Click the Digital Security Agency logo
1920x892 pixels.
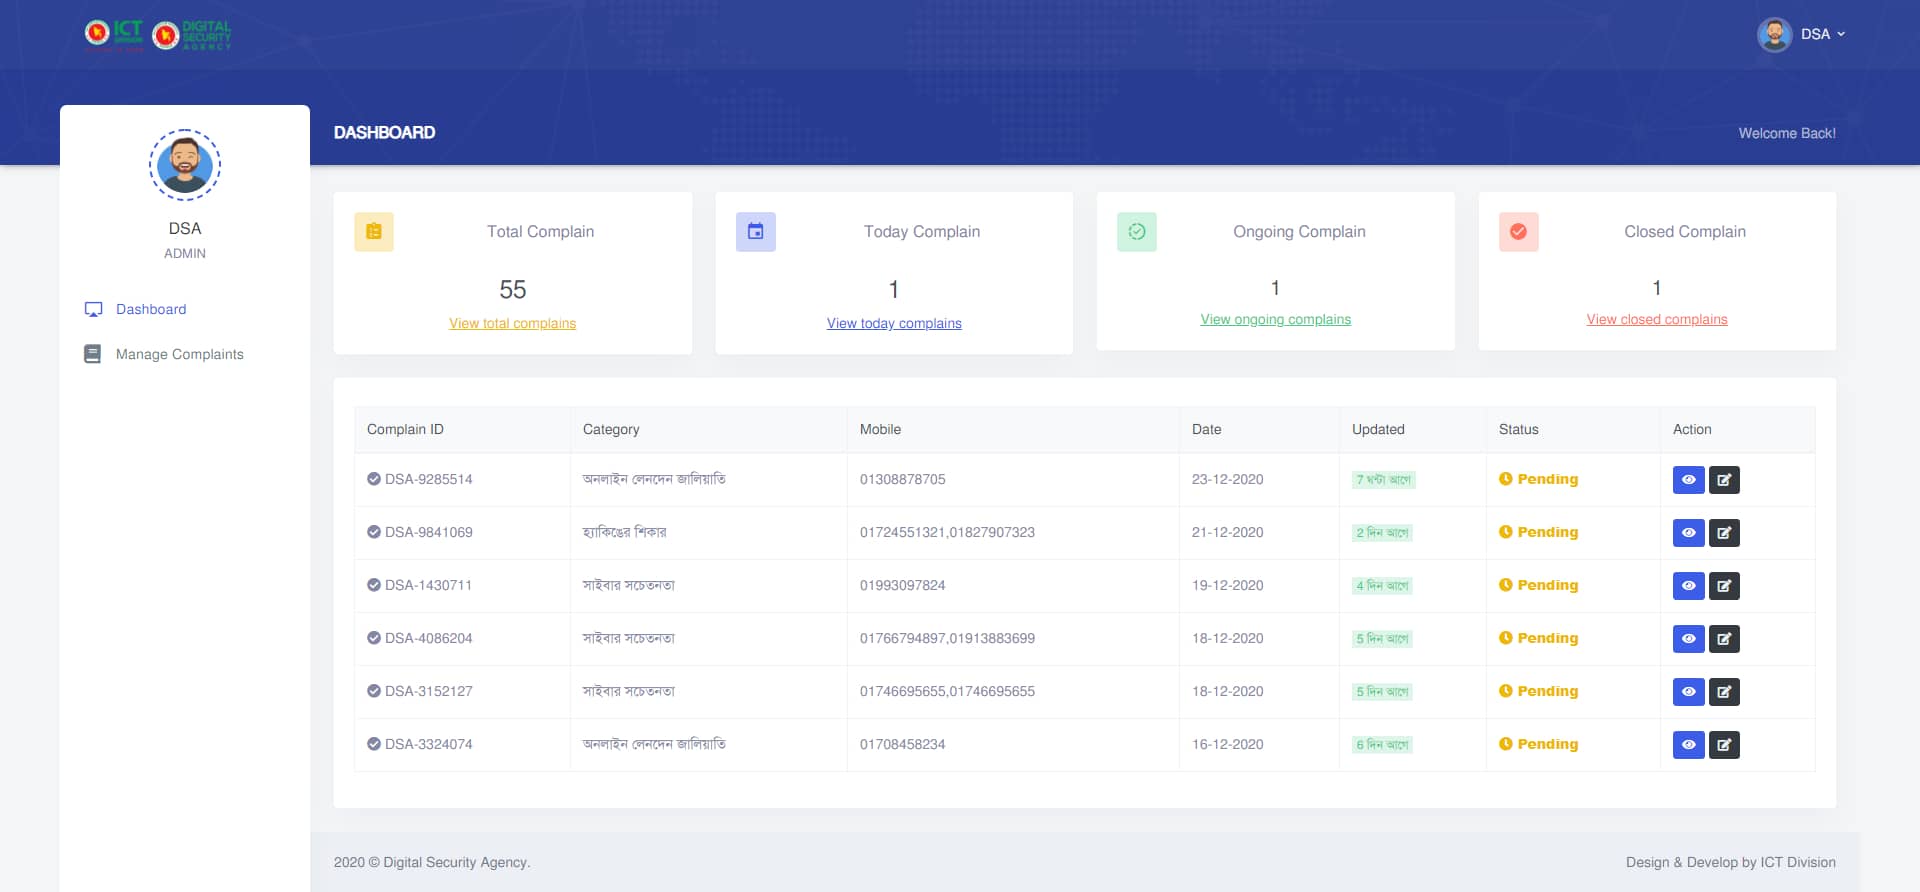tap(191, 35)
